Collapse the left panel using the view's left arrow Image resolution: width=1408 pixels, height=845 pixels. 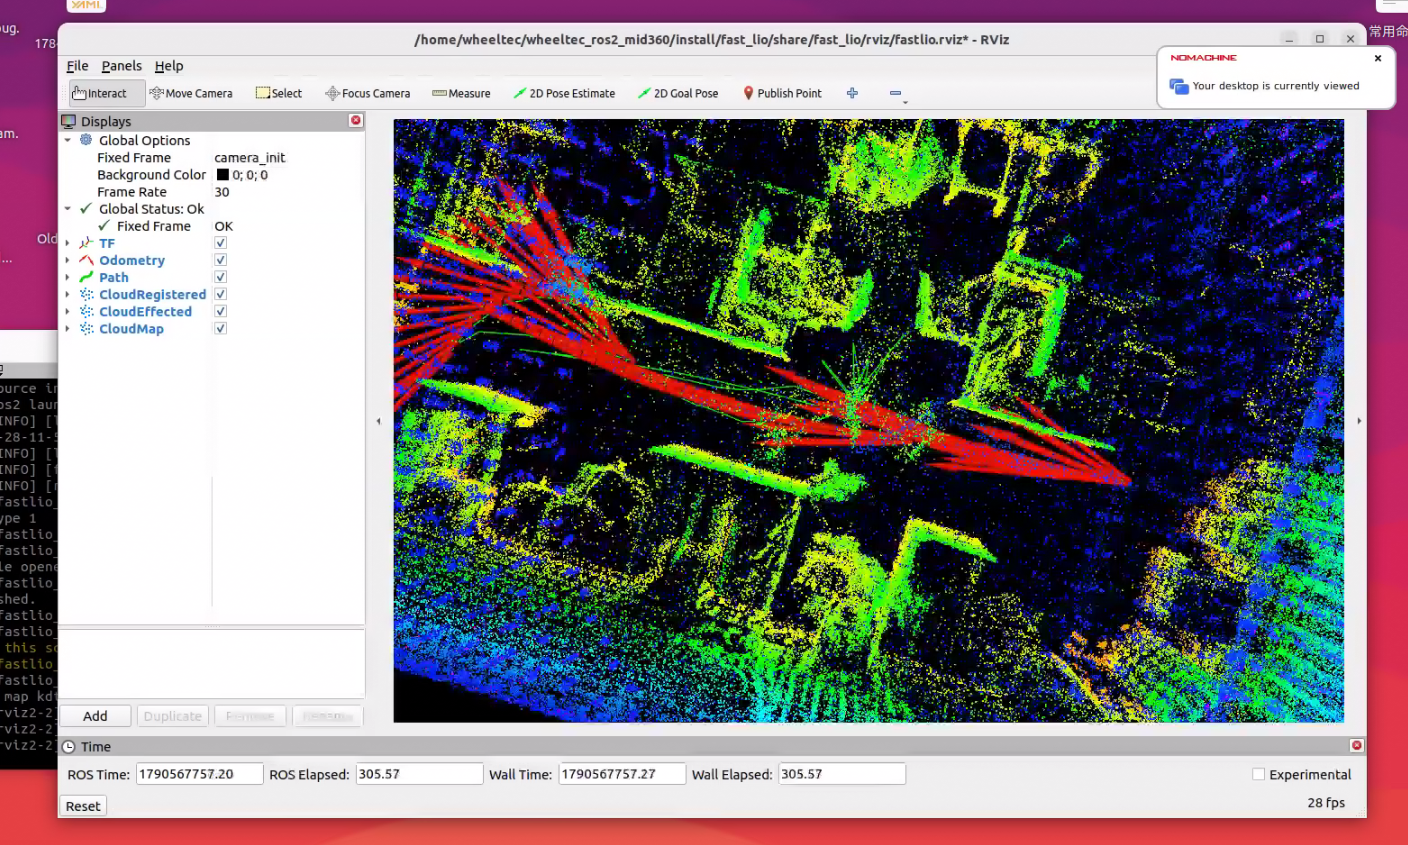pos(378,421)
